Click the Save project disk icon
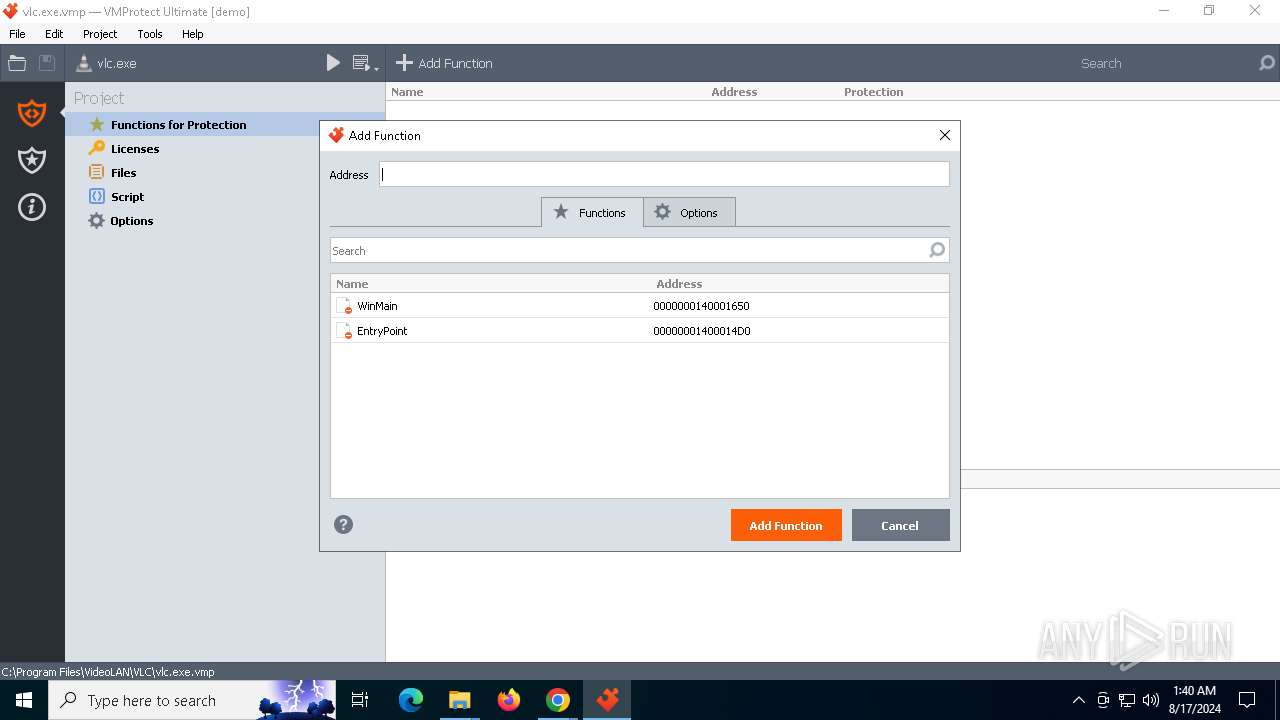Viewport: 1280px width, 720px height. (46, 63)
